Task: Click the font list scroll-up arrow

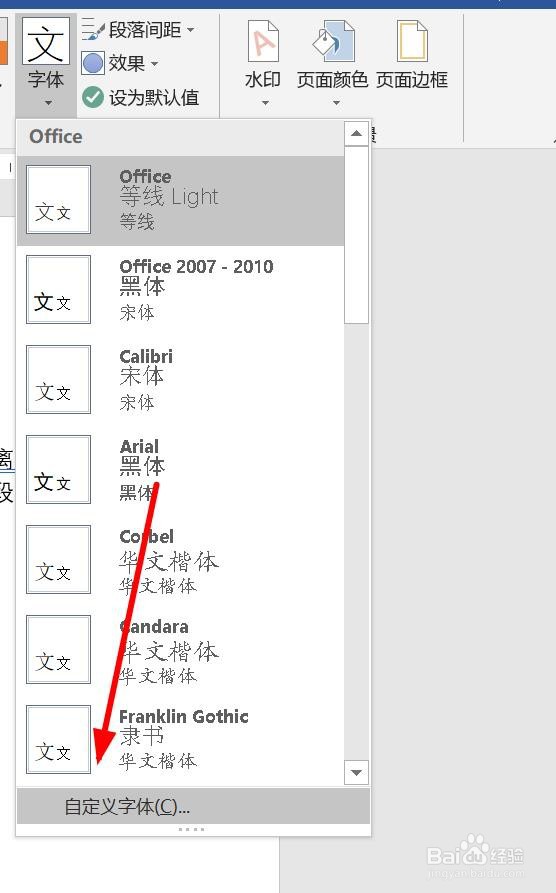Action: tap(357, 134)
